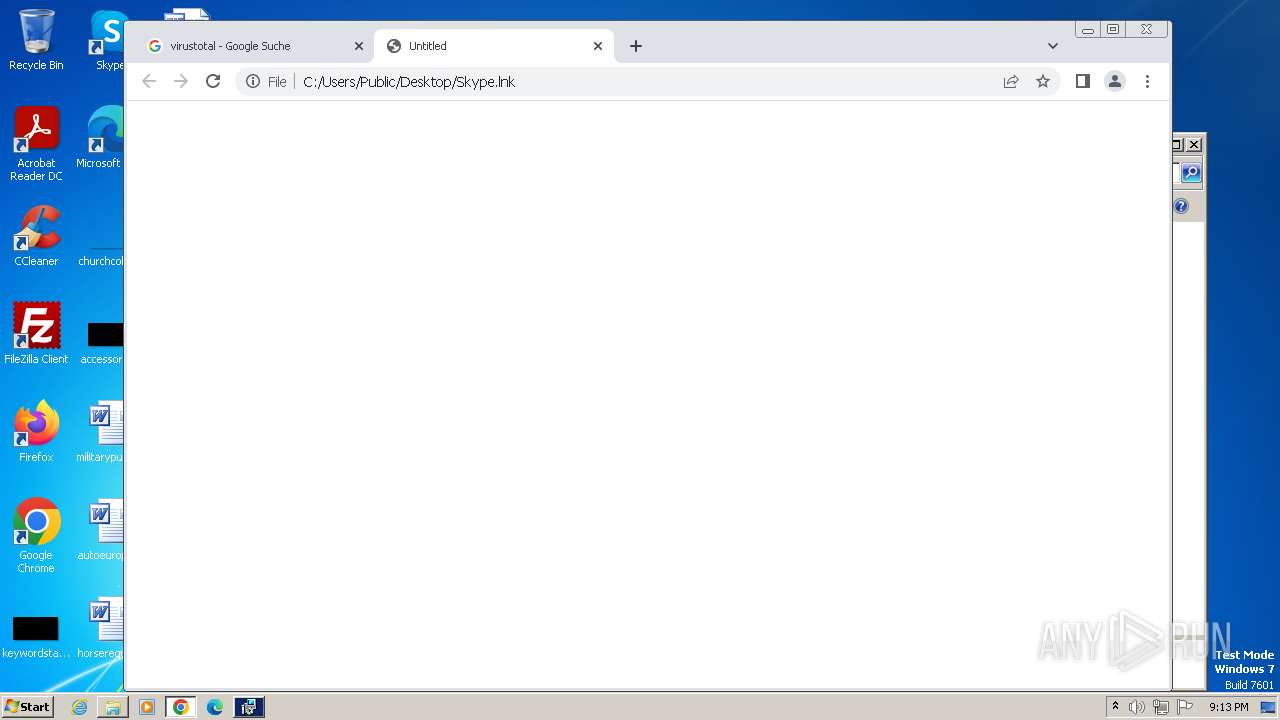This screenshot has height=720, width=1280.
Task: Click the Show desktop button
Action: (1268, 707)
